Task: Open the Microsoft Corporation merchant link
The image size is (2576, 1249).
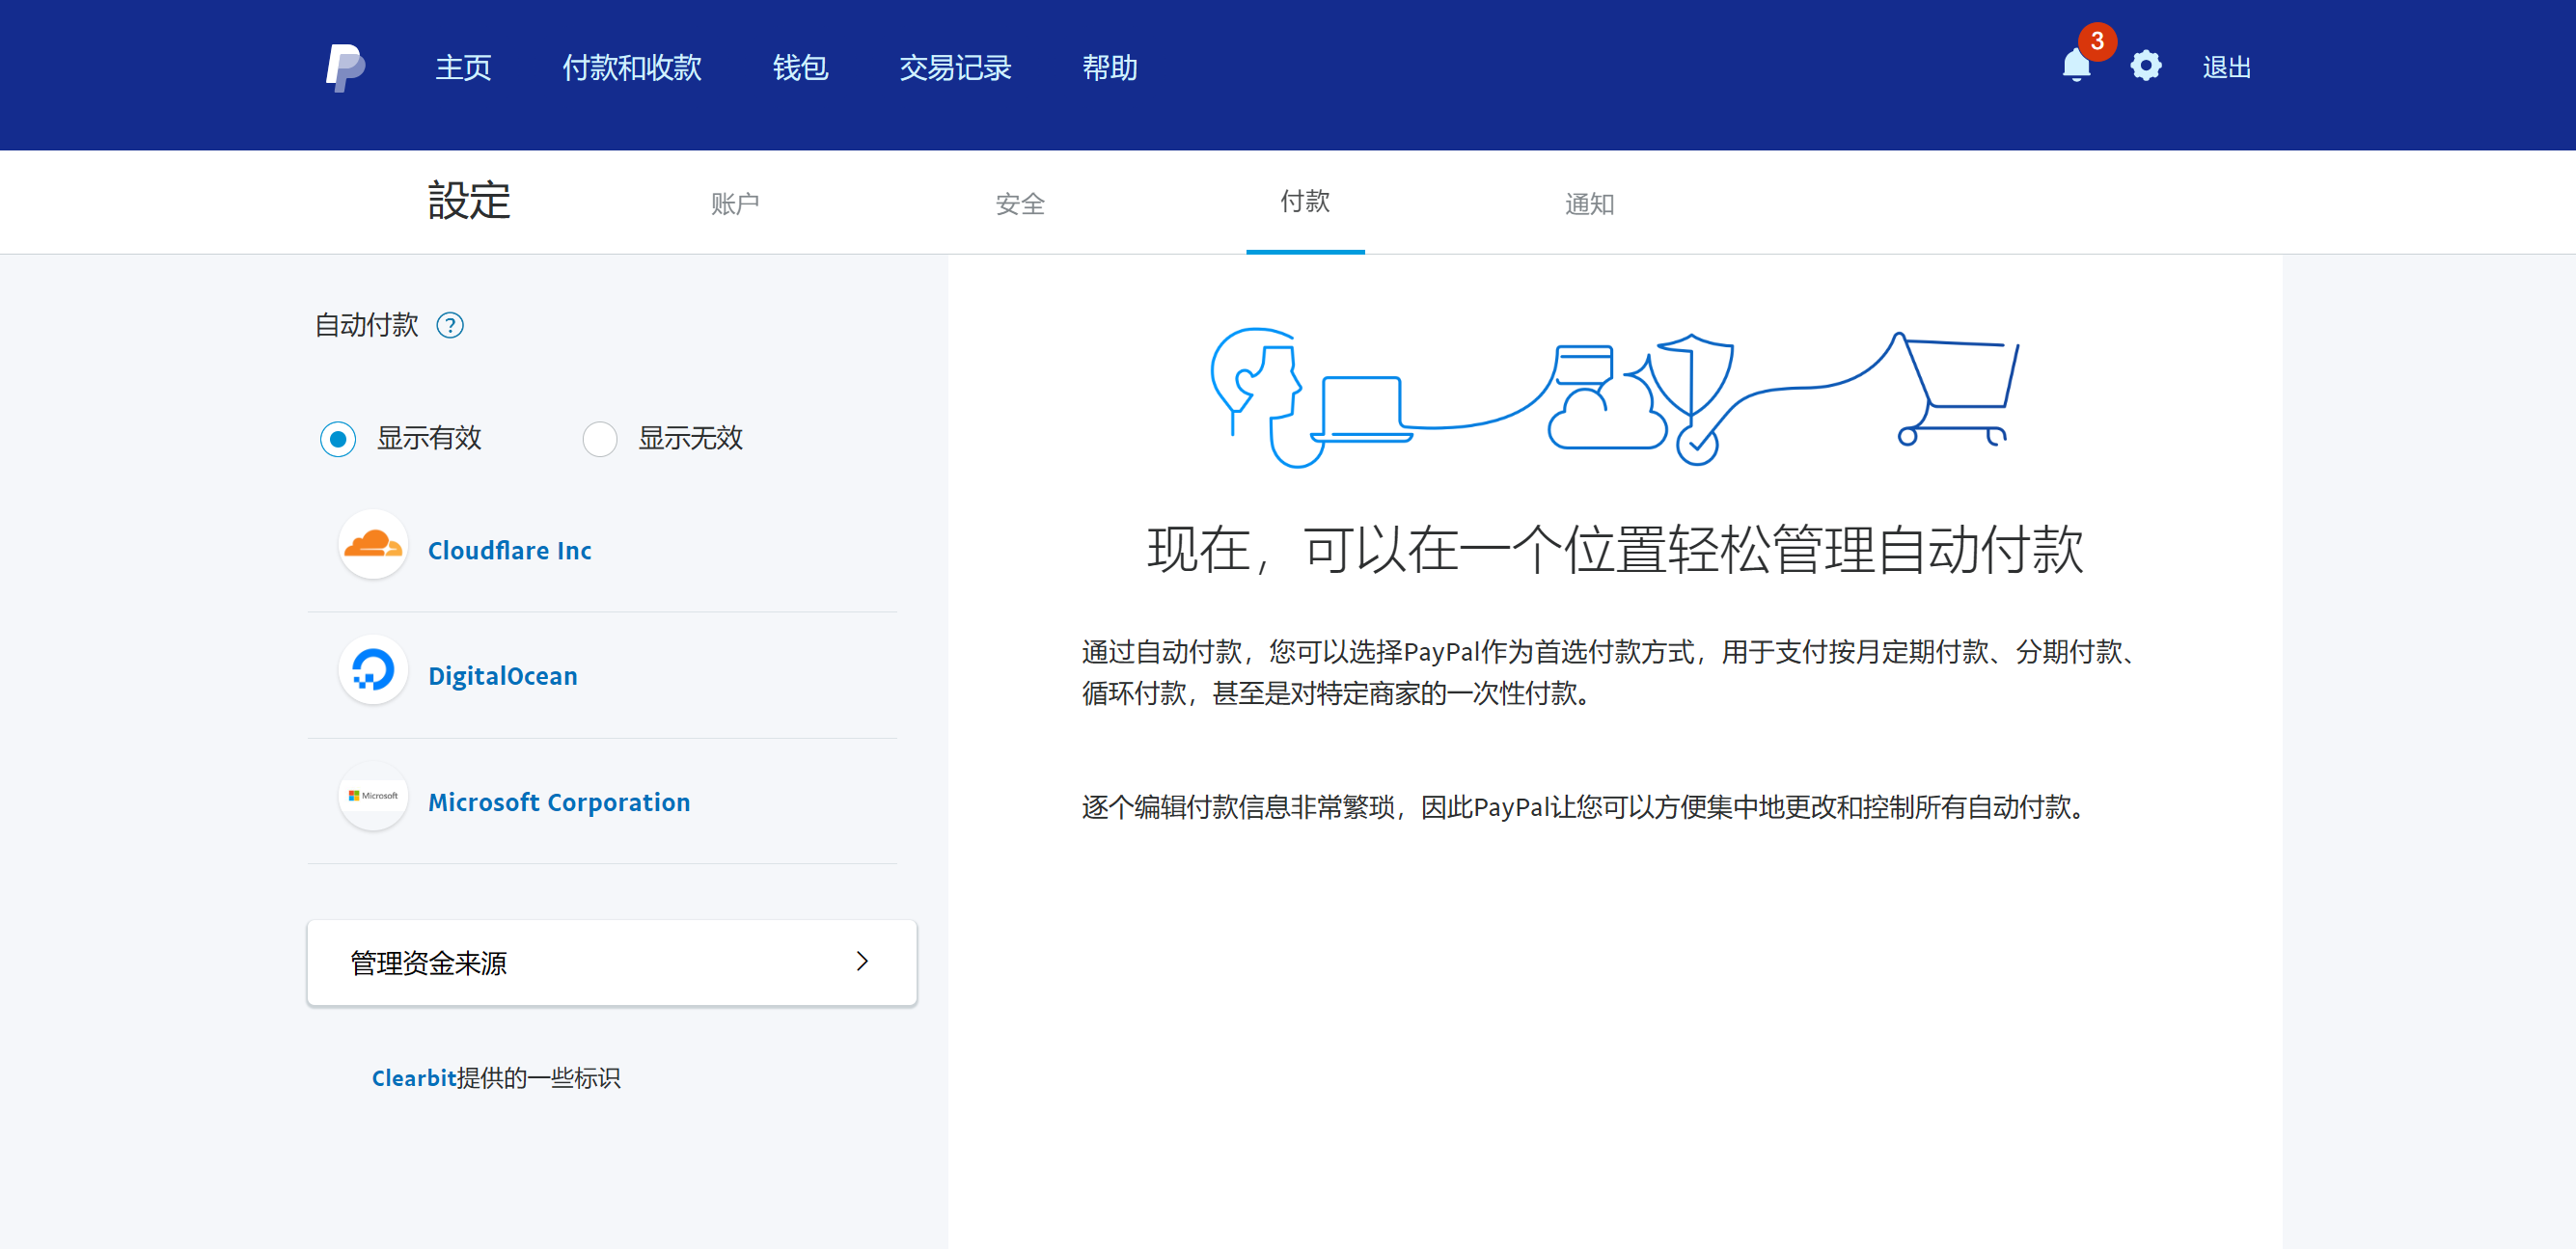Action: tap(558, 802)
